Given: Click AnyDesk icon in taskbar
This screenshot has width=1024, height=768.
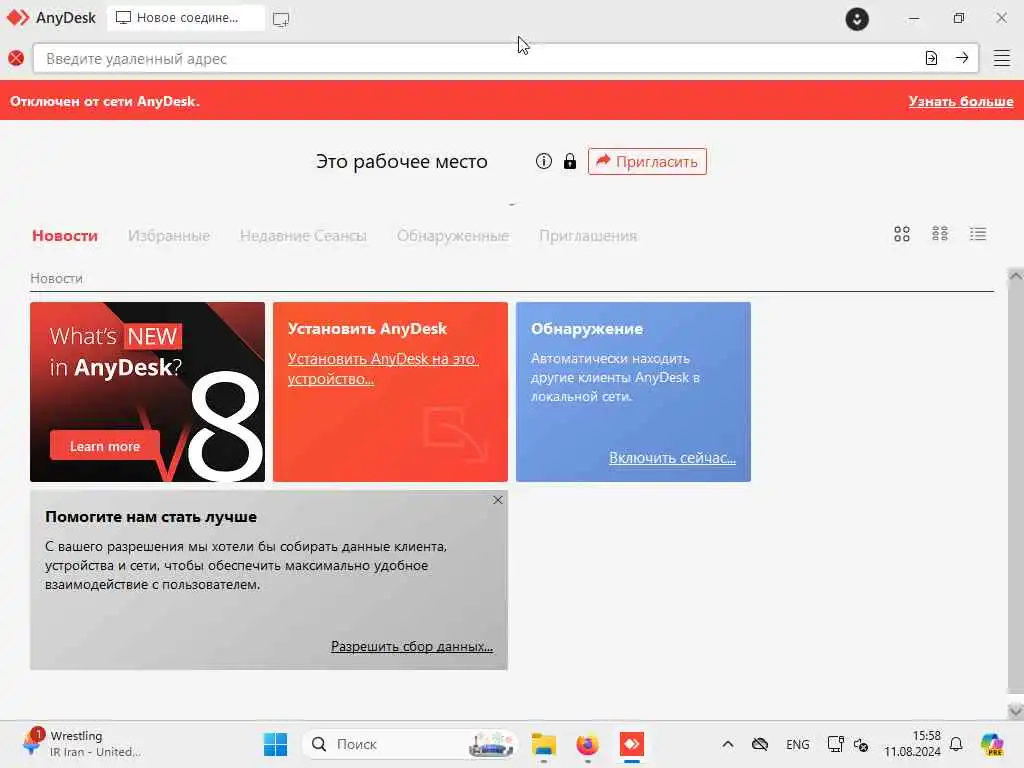Looking at the screenshot, I should click(632, 744).
